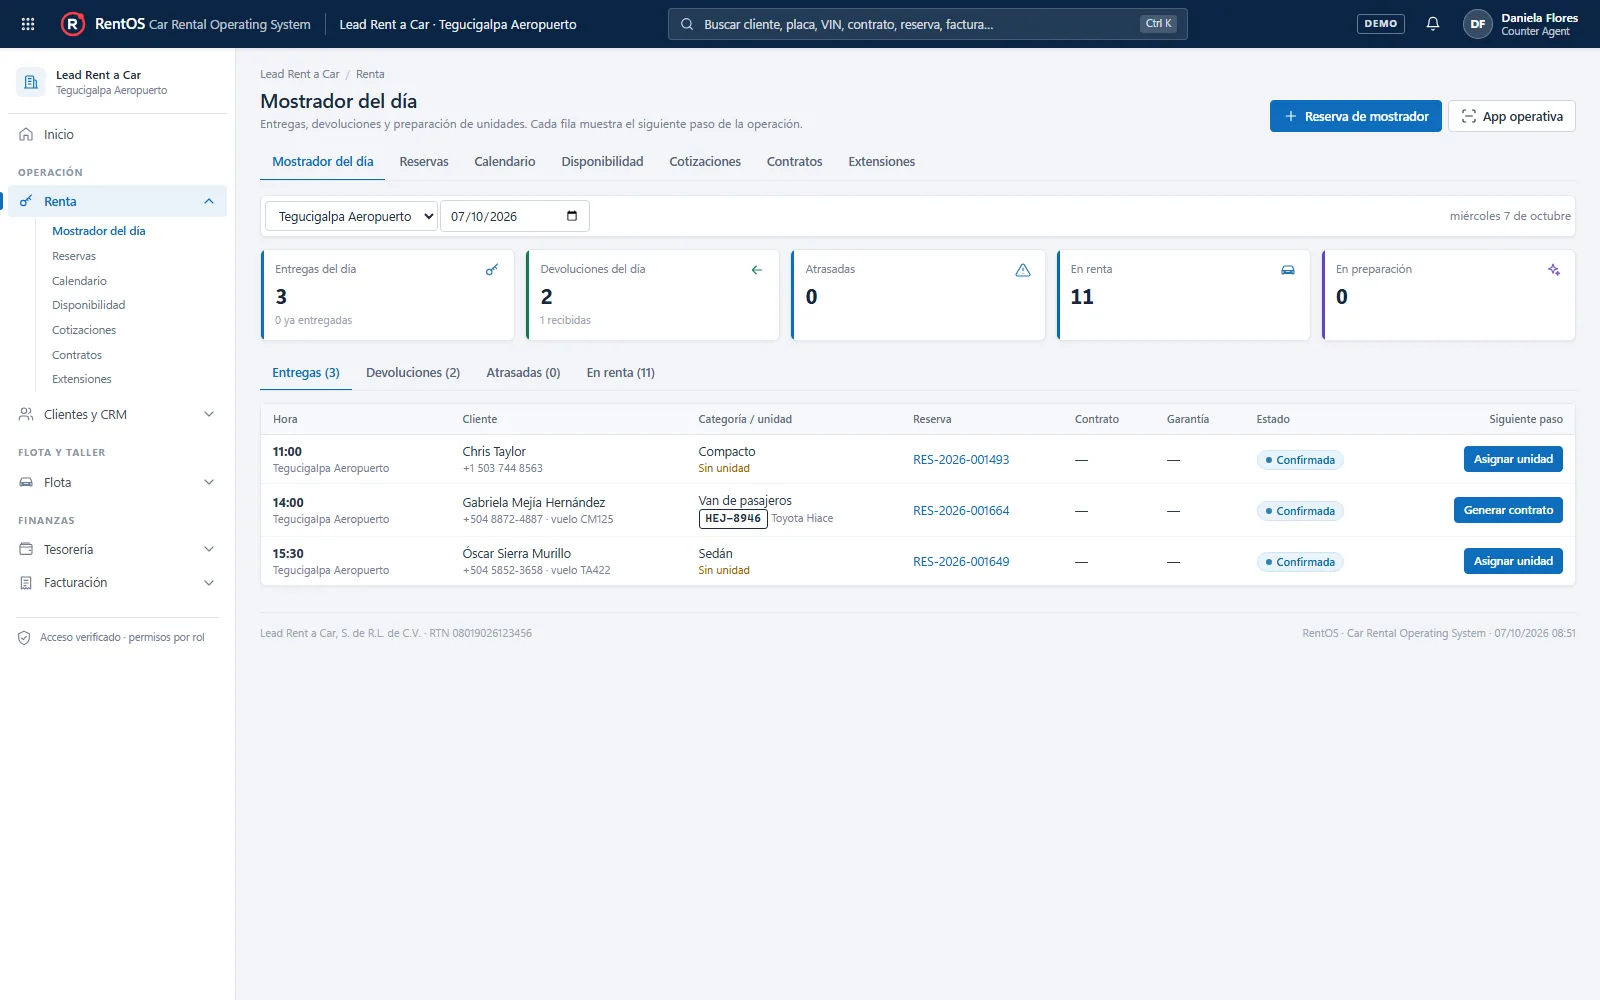Click the RentOS logo icon

(73, 24)
